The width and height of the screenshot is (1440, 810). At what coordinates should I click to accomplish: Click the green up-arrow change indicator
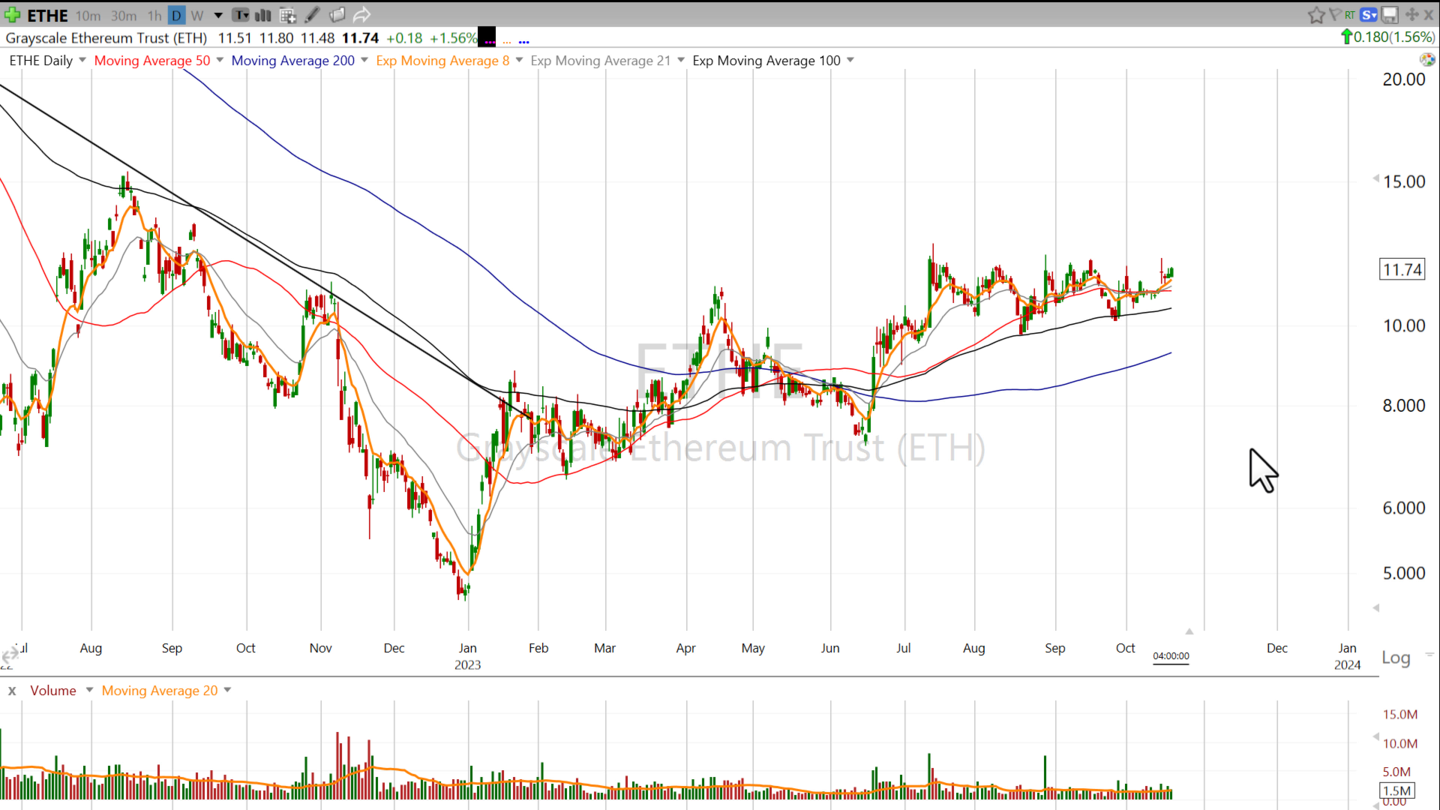coord(1347,38)
